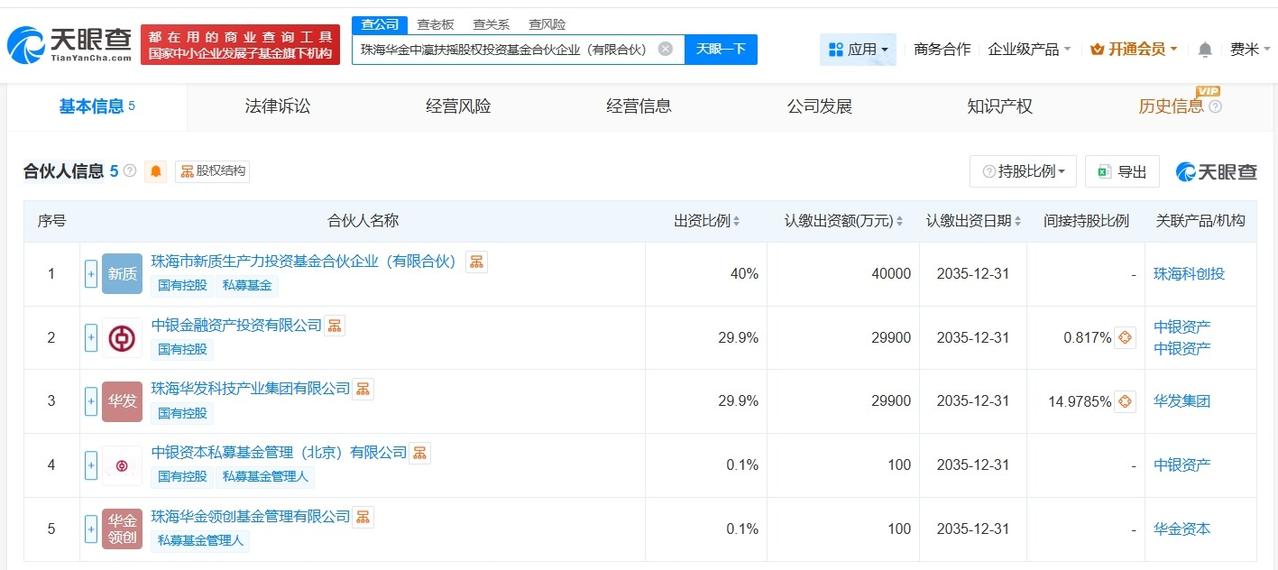
Task: Open the notification bell in the header
Action: pyautogui.click(x=1205, y=49)
